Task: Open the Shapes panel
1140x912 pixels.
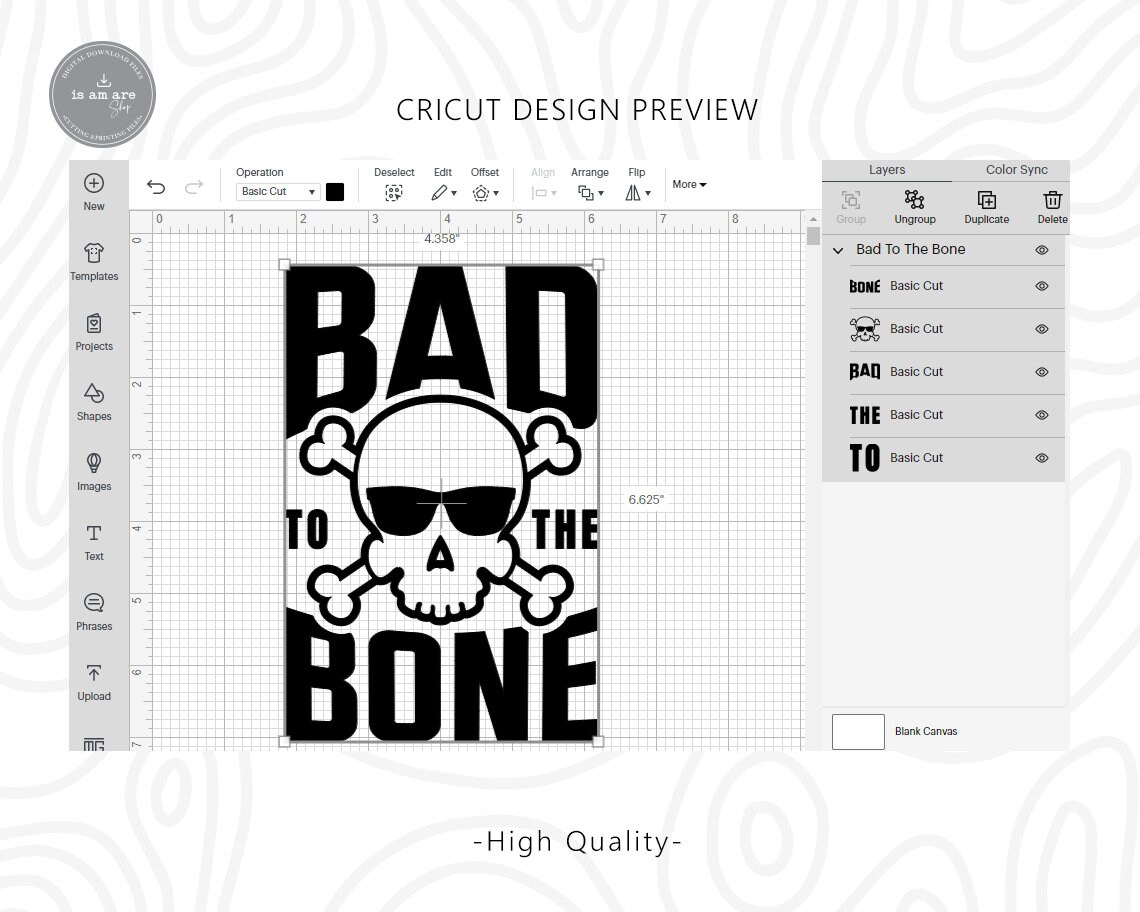Action: point(94,402)
